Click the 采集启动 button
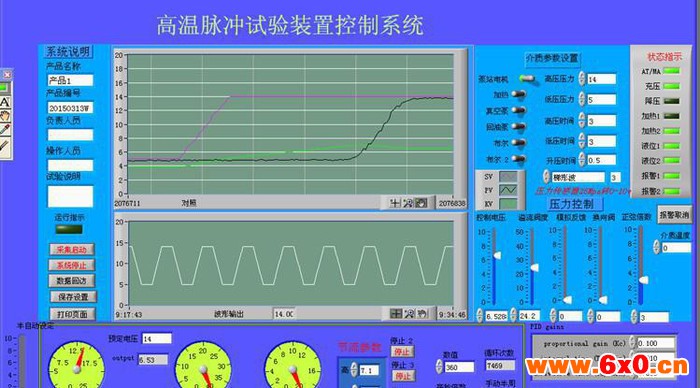The image size is (700, 388). (x=71, y=250)
